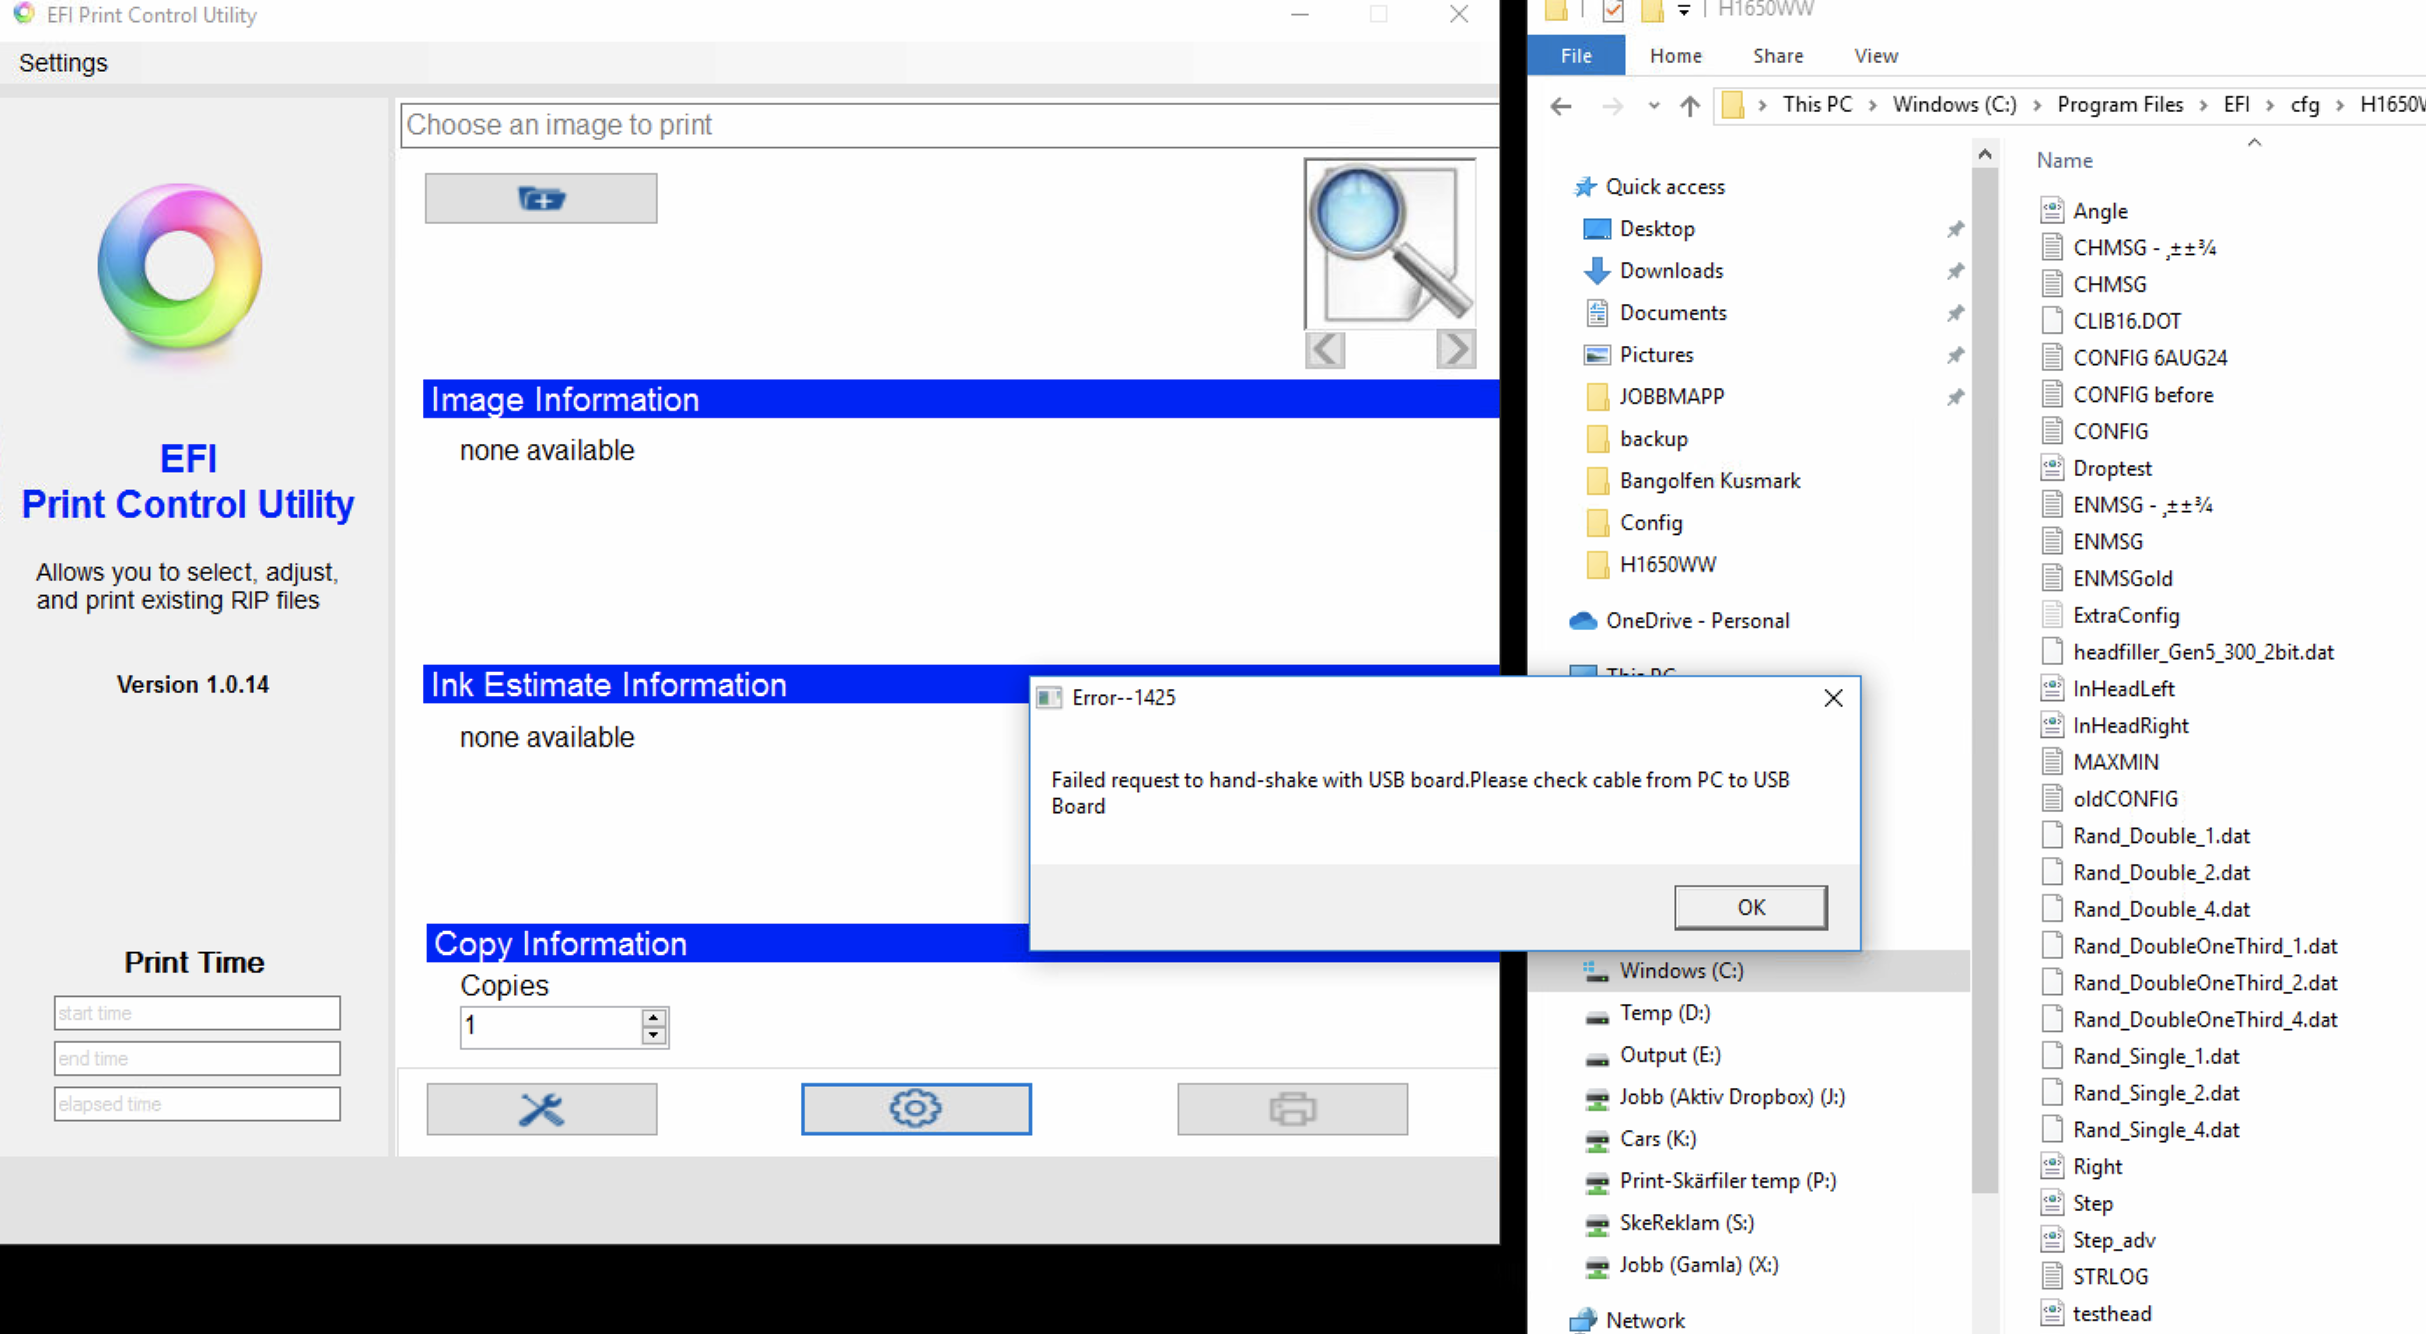Open OneDrive - Personal in the sidebar
Image resolution: width=2426 pixels, height=1334 pixels.
[1698, 620]
